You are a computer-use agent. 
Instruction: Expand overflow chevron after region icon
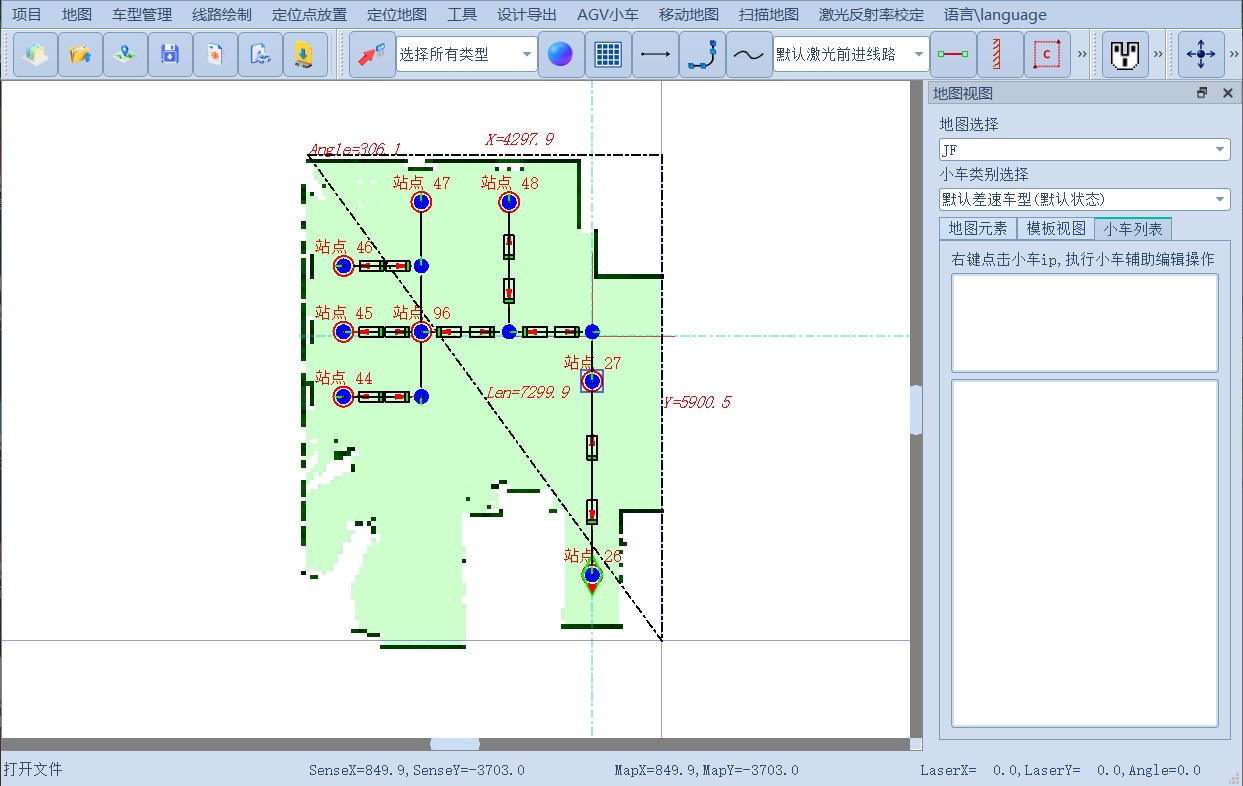point(1082,54)
